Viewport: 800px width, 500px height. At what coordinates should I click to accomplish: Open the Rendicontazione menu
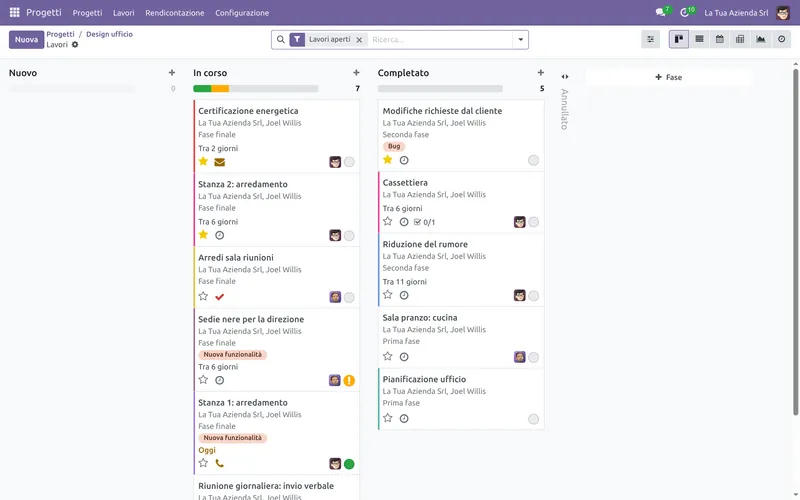[174, 13]
